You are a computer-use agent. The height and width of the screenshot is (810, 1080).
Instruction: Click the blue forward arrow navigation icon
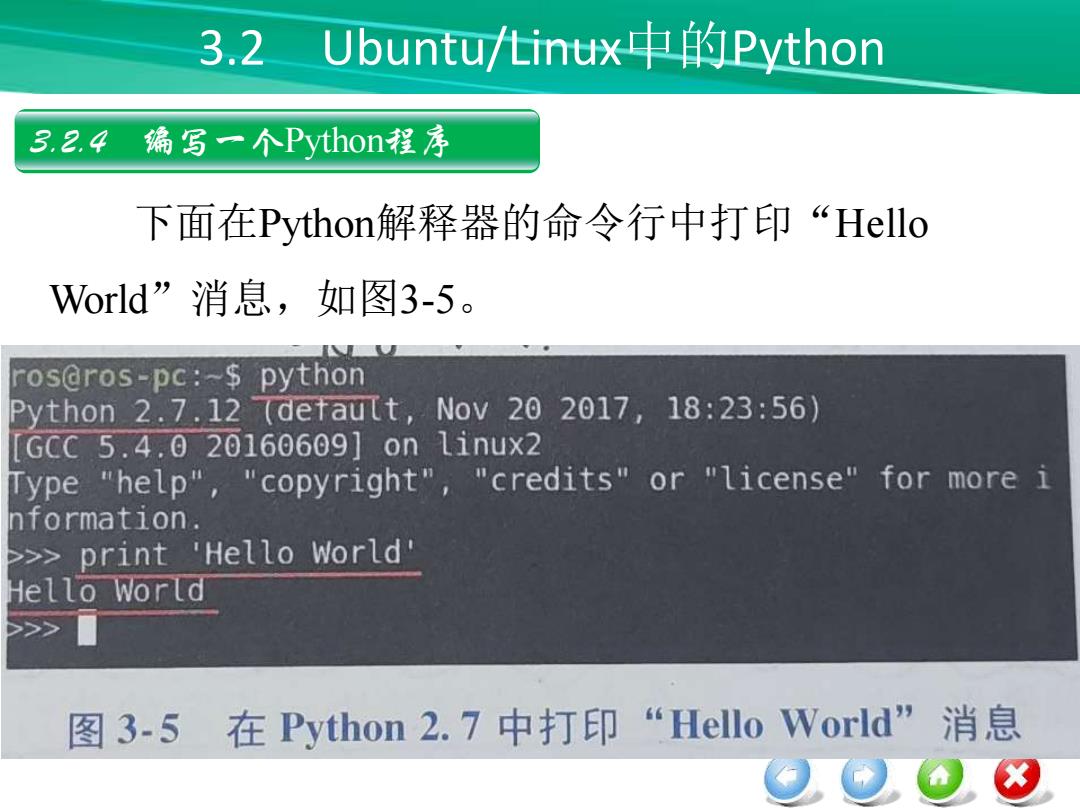point(864,779)
